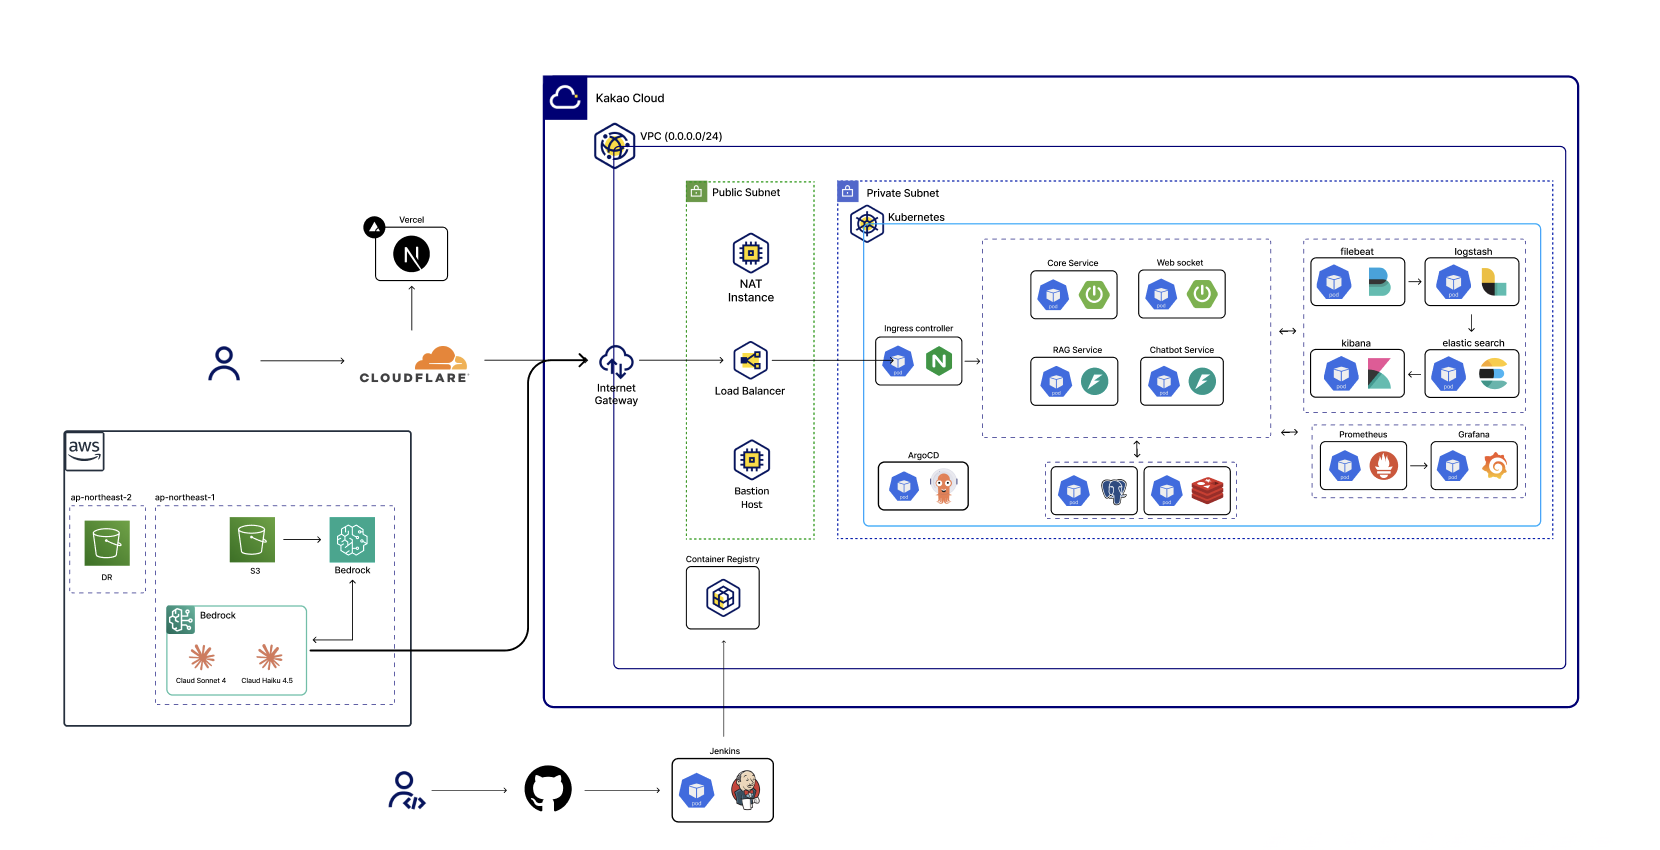Click the Container Registry icon
The width and height of the screenshot is (1660, 850).
click(x=723, y=598)
